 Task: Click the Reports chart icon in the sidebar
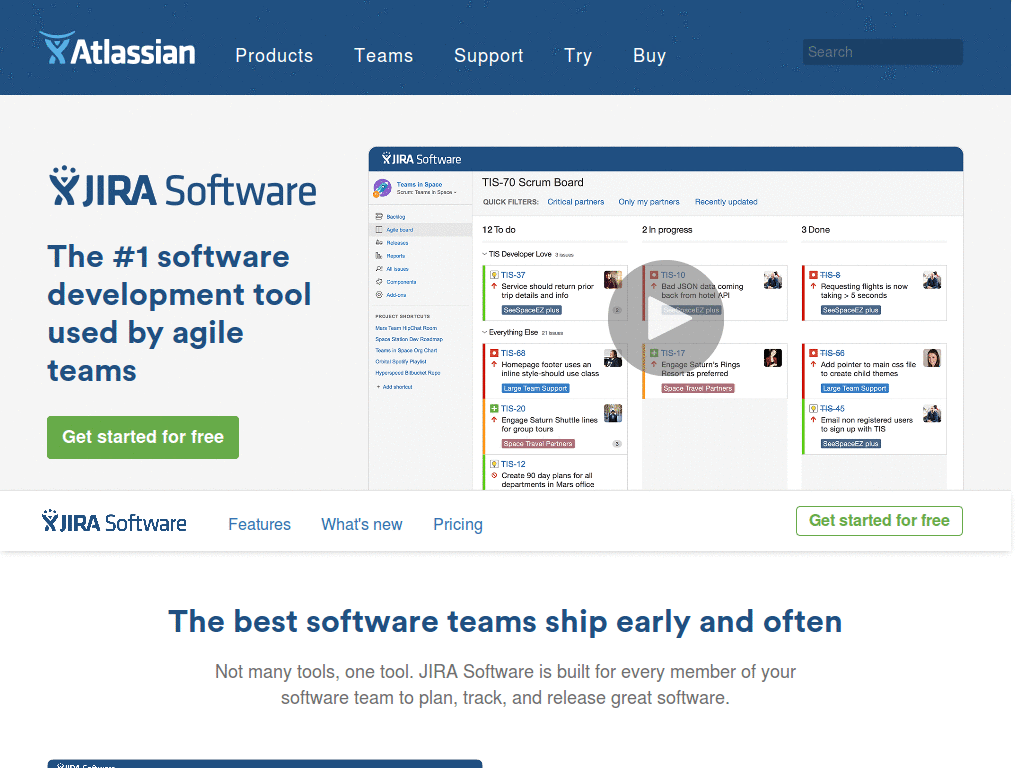pyautogui.click(x=379, y=255)
